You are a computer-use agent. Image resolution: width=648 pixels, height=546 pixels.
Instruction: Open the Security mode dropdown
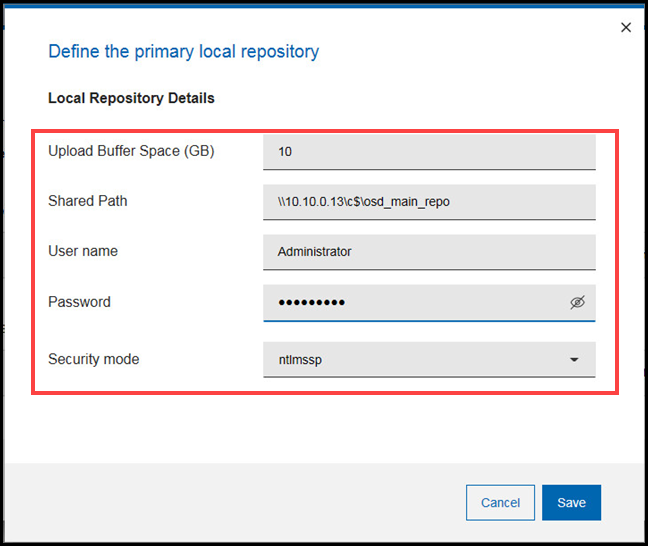click(429, 359)
